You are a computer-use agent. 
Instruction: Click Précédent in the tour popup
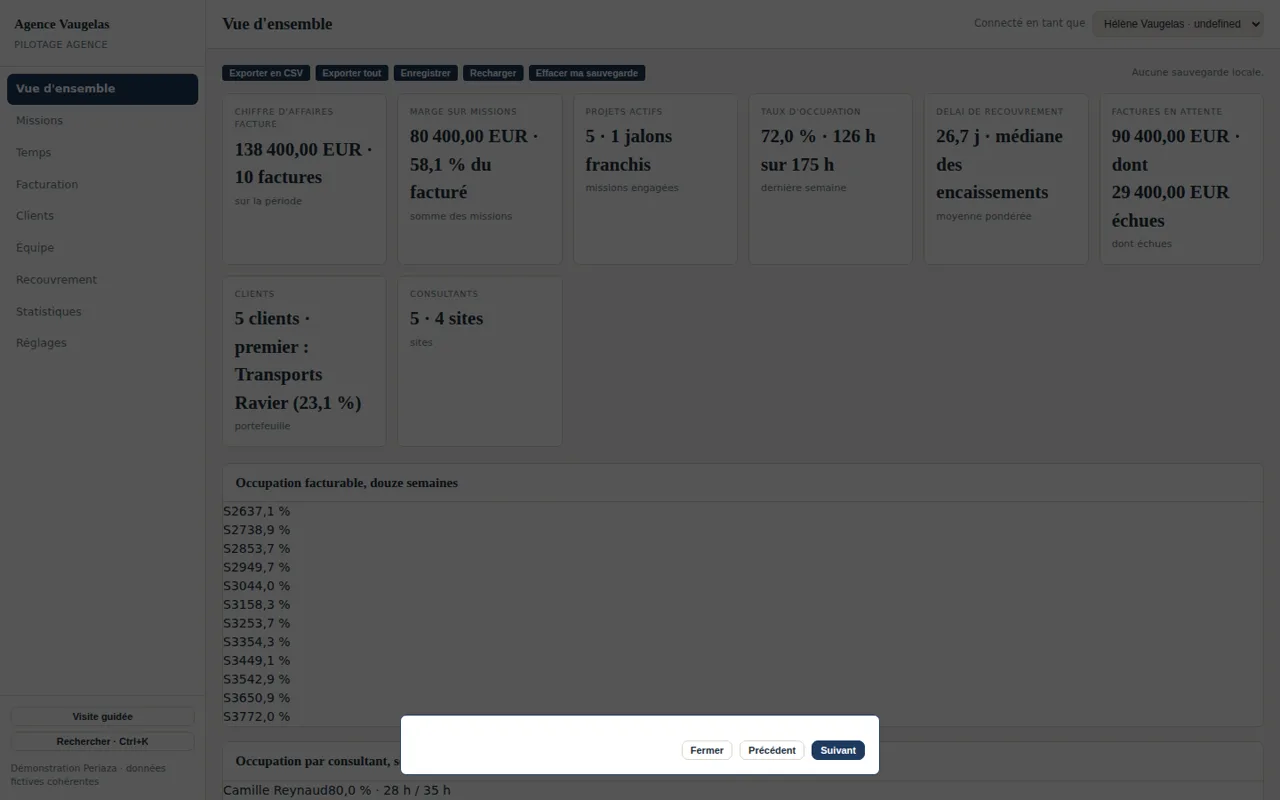(772, 750)
